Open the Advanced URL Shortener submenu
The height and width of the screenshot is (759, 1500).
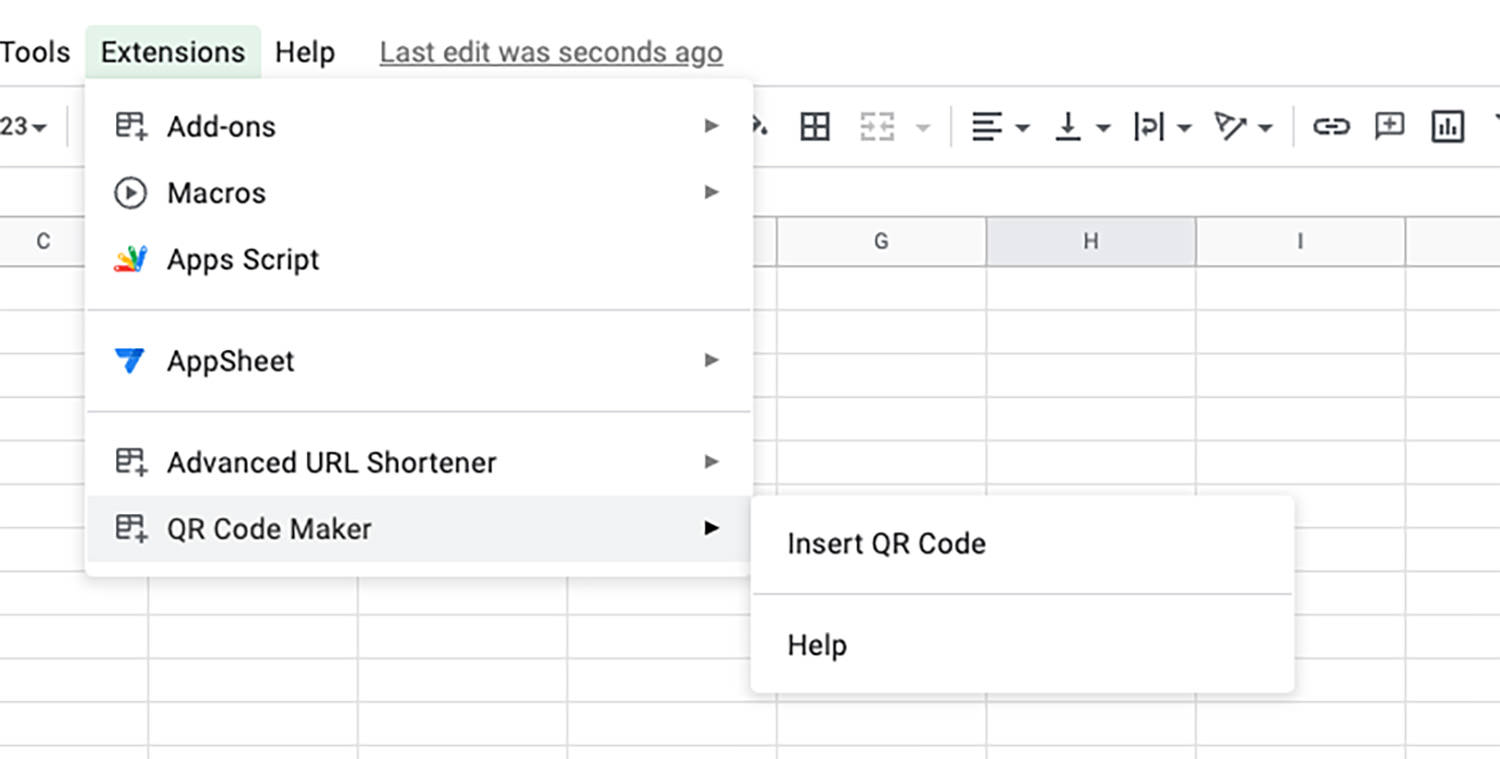(x=419, y=462)
